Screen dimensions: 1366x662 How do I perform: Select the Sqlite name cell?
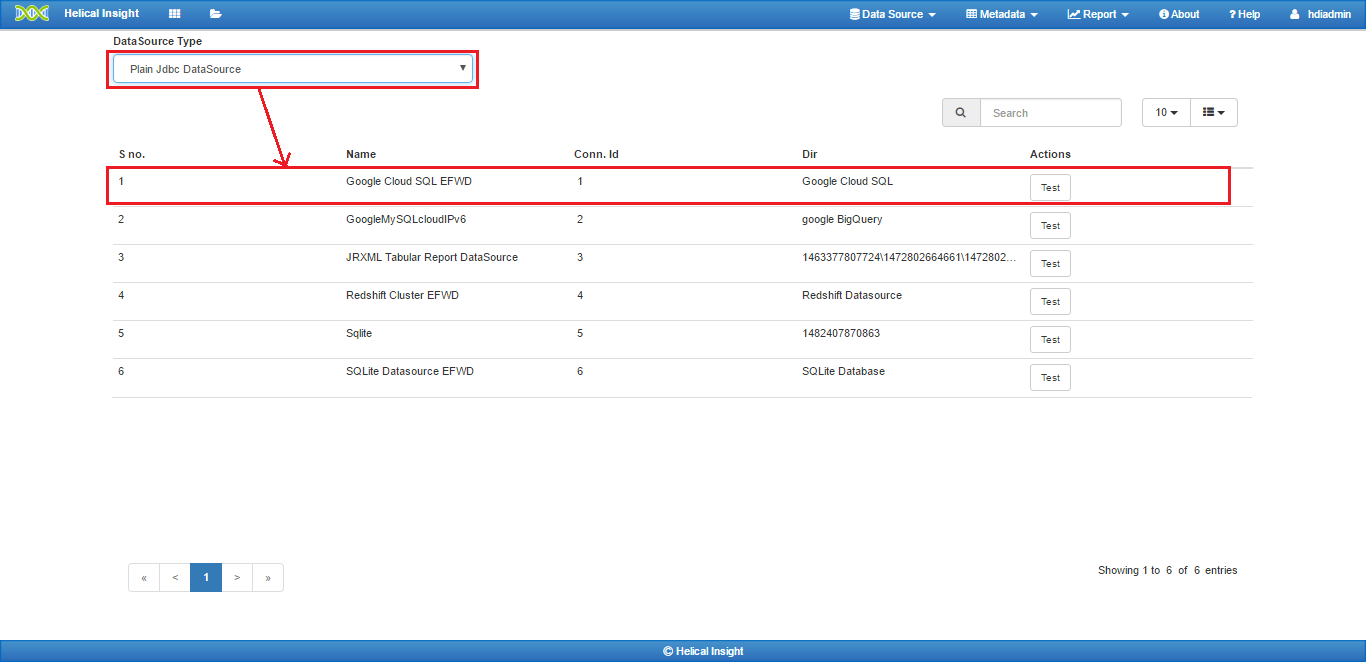[359, 333]
